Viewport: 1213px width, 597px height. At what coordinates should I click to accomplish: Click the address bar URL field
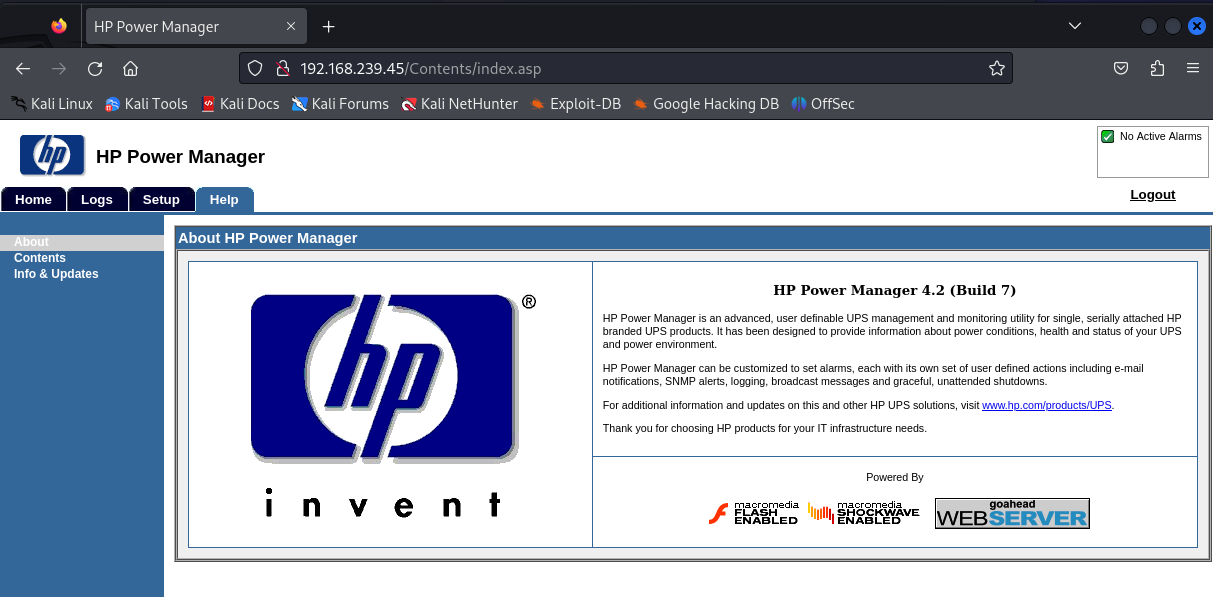tap(625, 69)
